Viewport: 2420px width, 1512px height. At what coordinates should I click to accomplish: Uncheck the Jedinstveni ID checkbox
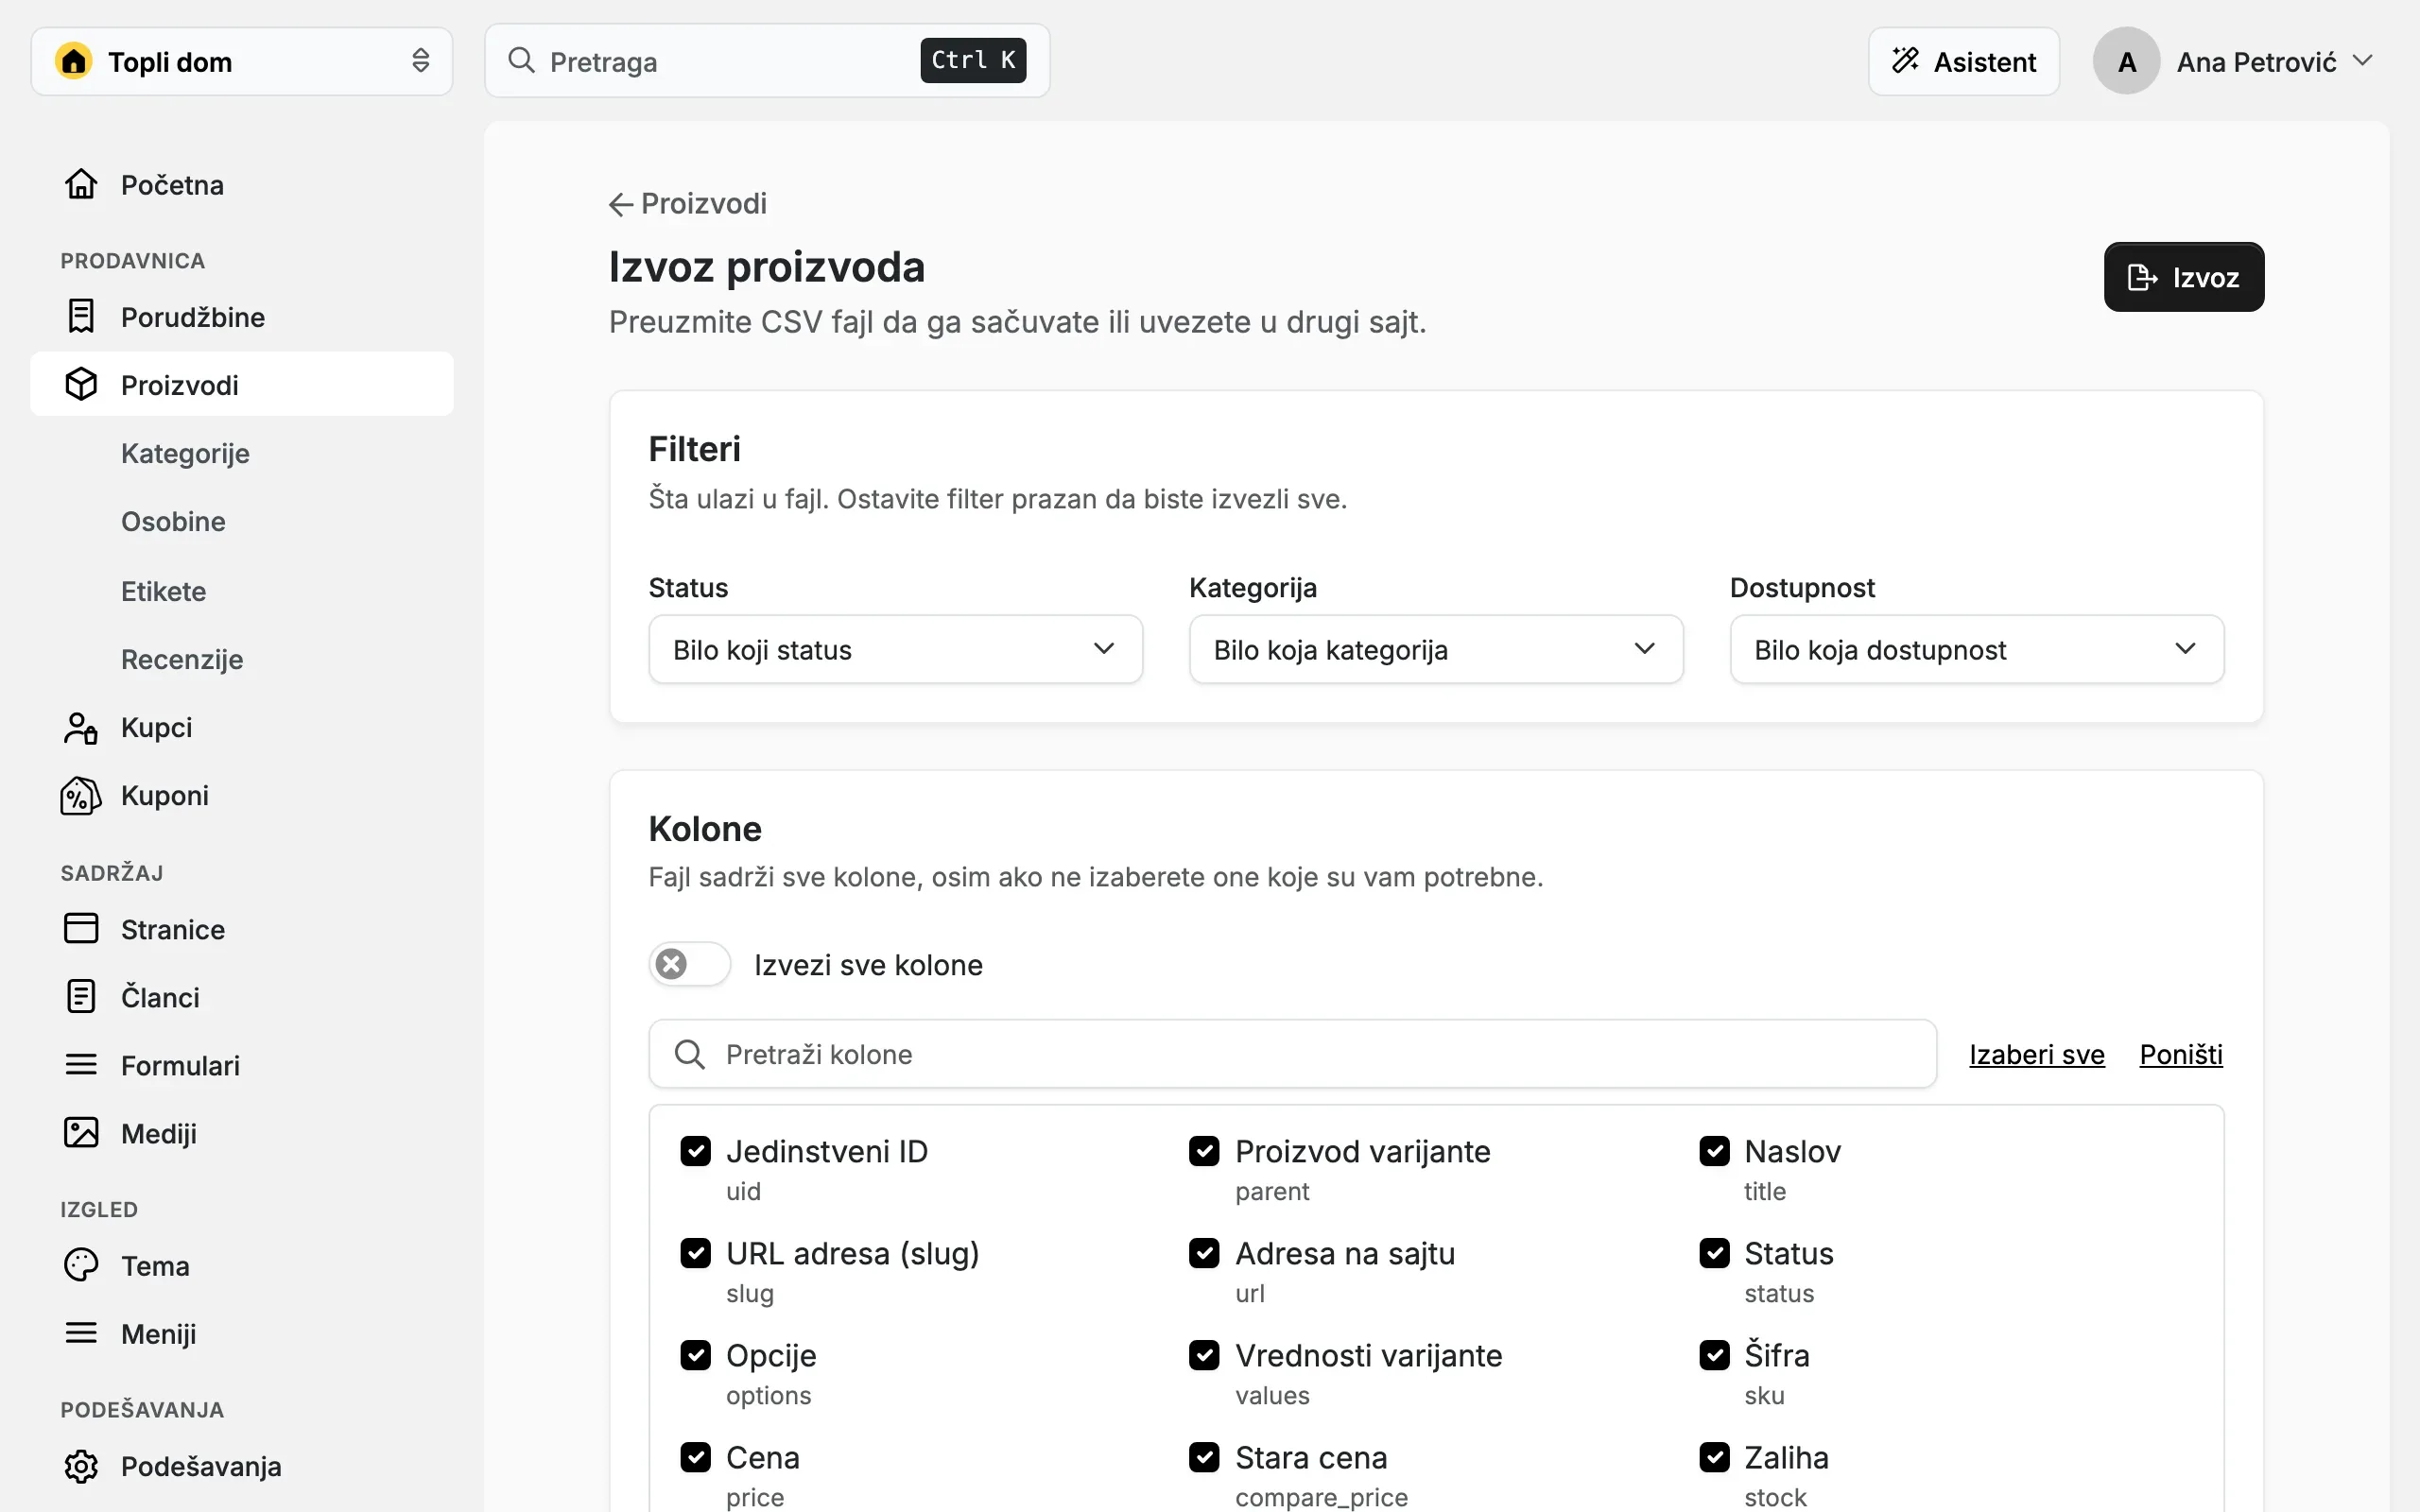(695, 1151)
